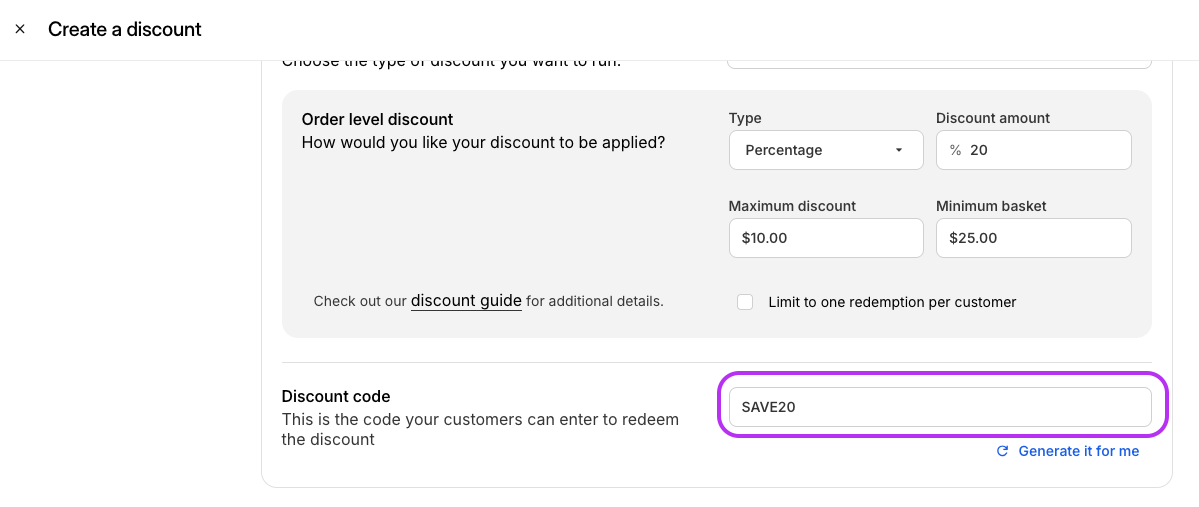Click the 'Minimum basket' field label
Viewport: 1199px width, 507px height.
[x=991, y=206]
